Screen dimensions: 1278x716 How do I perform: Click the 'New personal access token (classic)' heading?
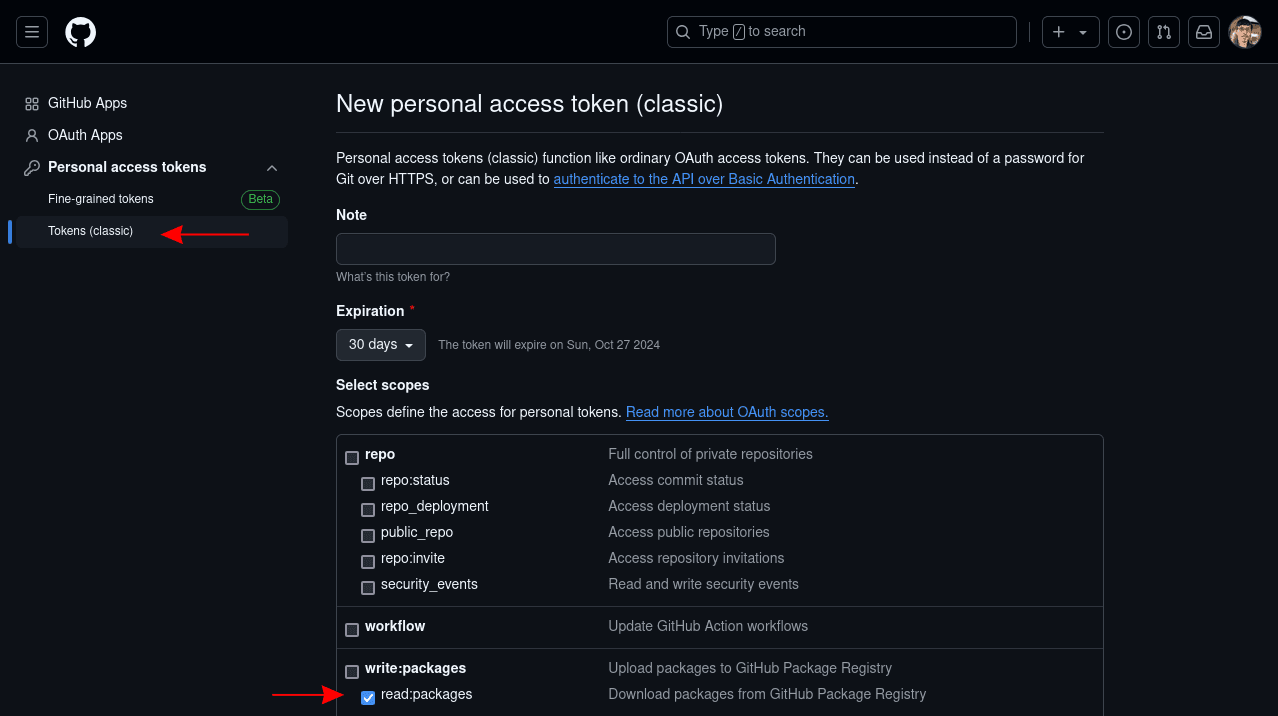530,104
